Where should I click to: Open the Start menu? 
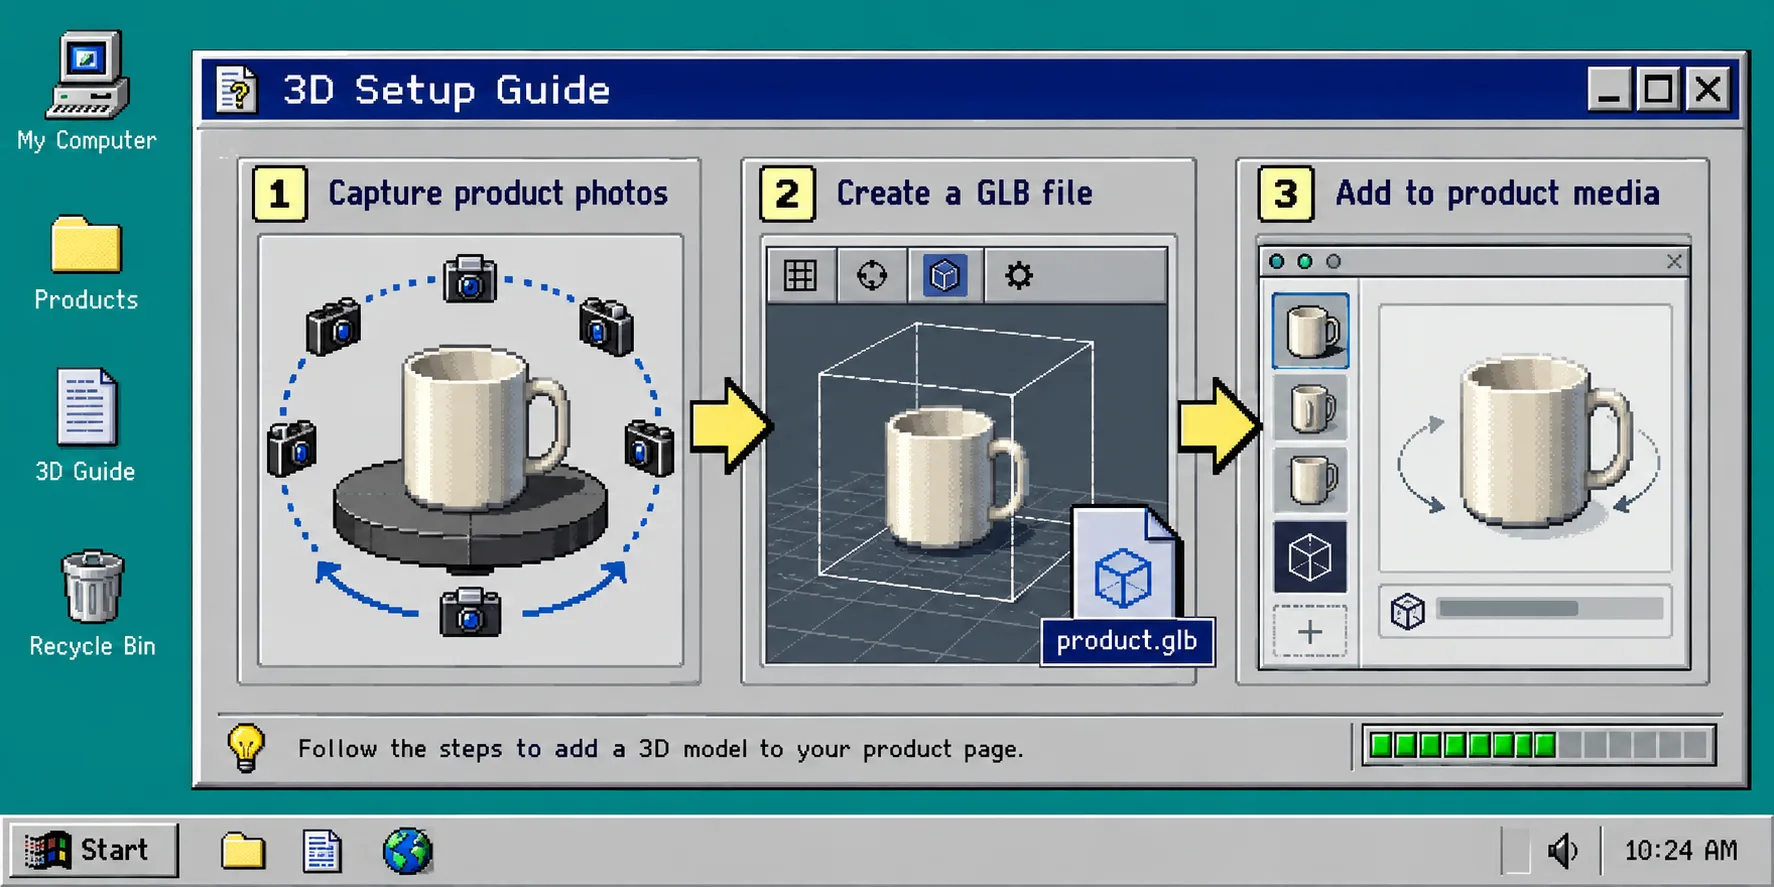point(92,850)
